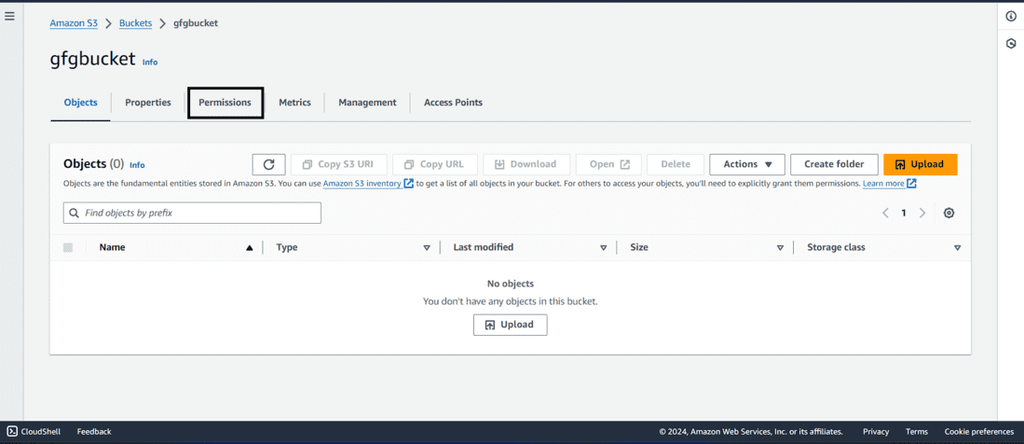
Task: Click the orange Upload button
Action: [920, 165]
